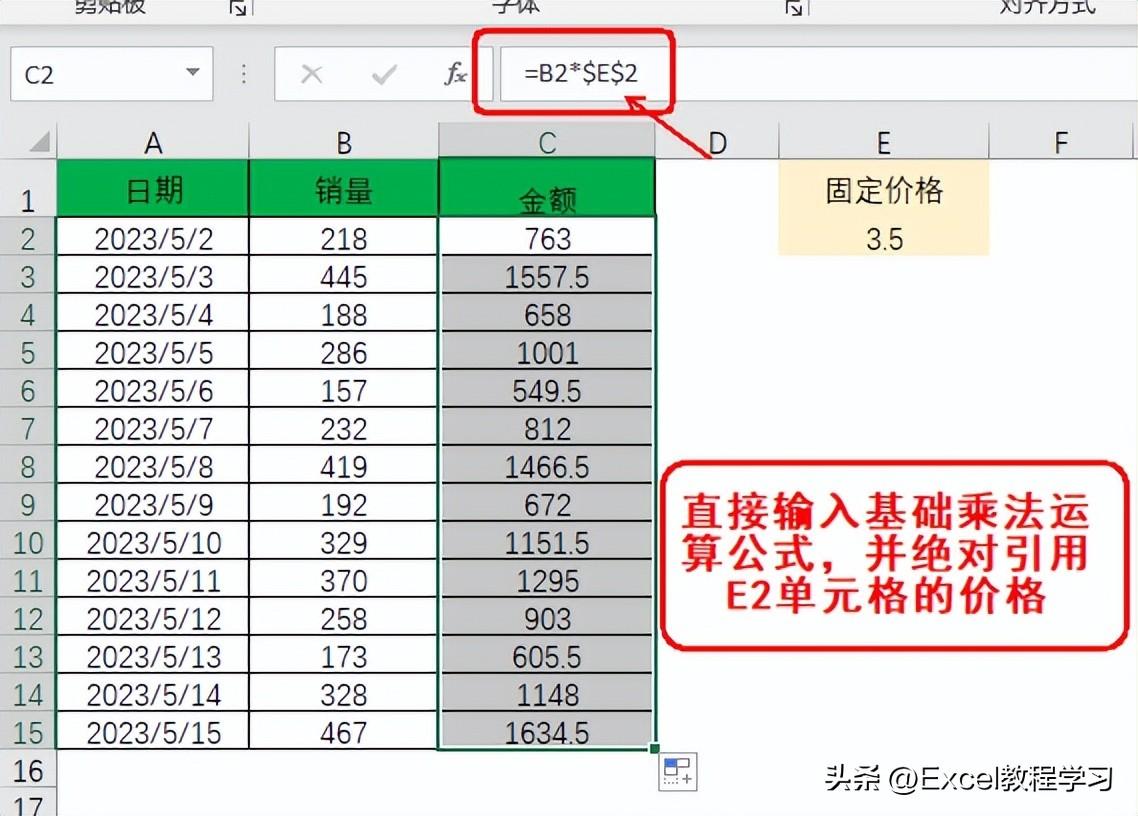Click sales cell 419

344,465
